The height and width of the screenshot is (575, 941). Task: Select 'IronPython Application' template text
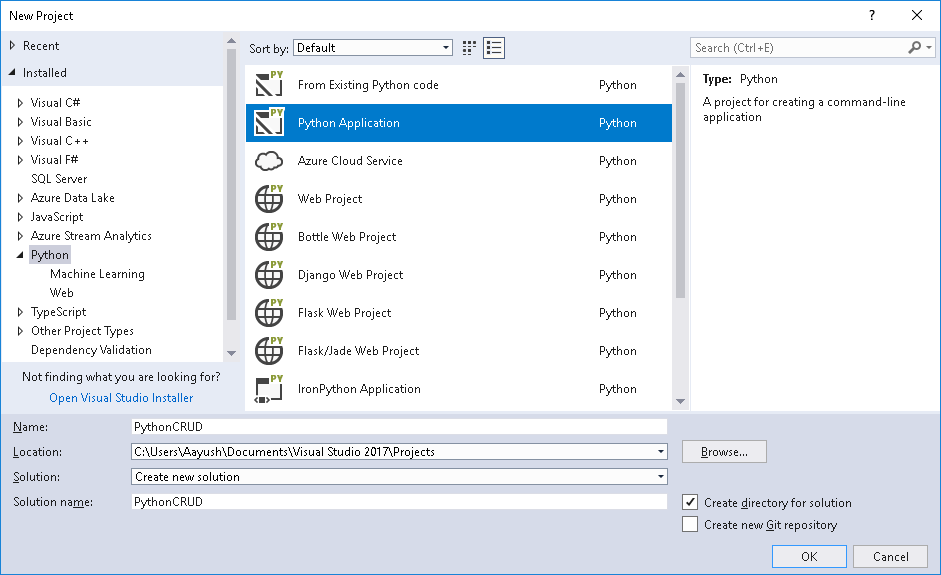point(359,389)
